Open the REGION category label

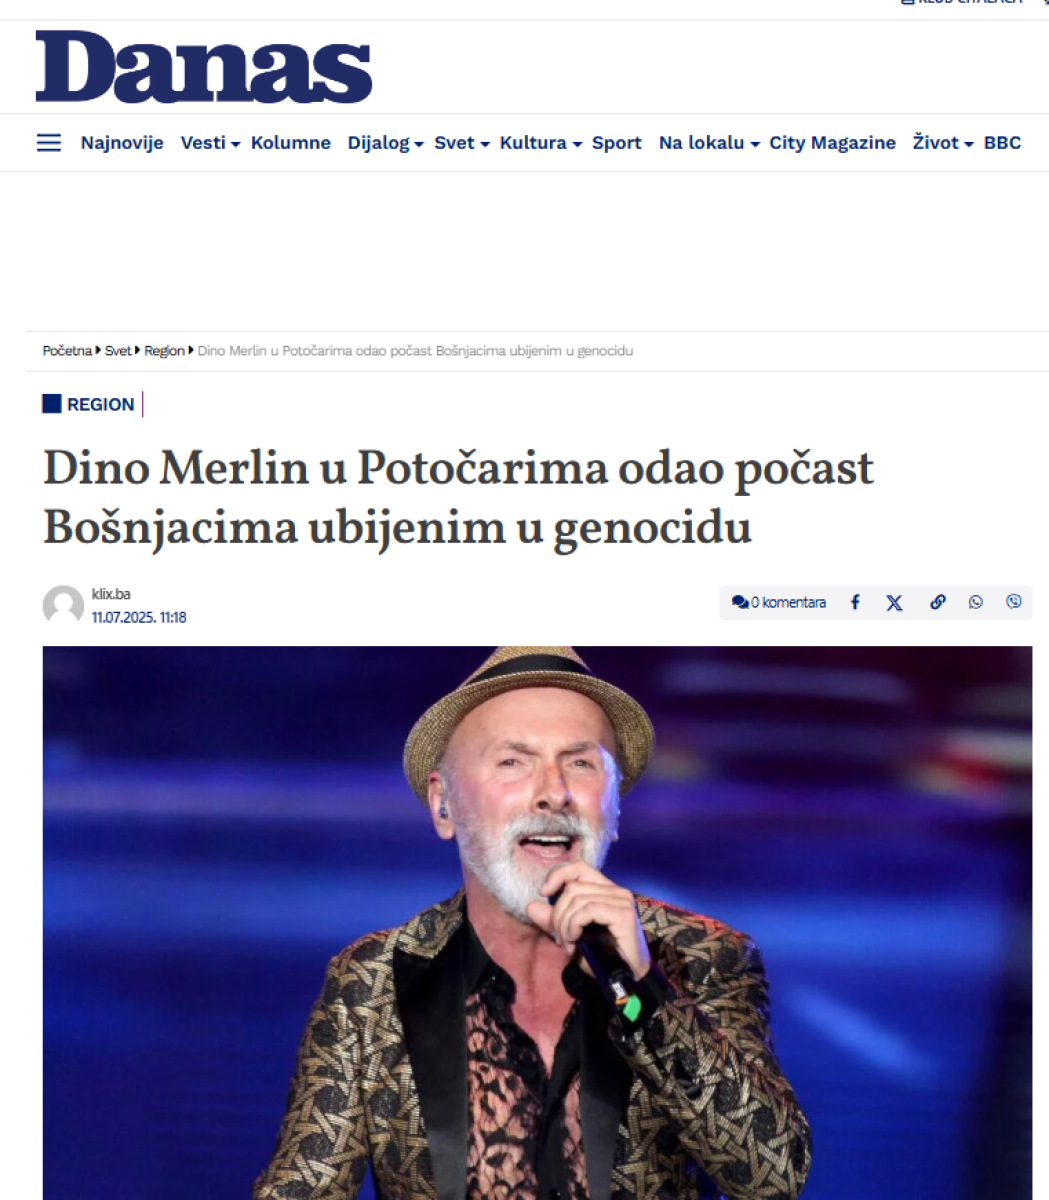pyautogui.click(x=100, y=404)
